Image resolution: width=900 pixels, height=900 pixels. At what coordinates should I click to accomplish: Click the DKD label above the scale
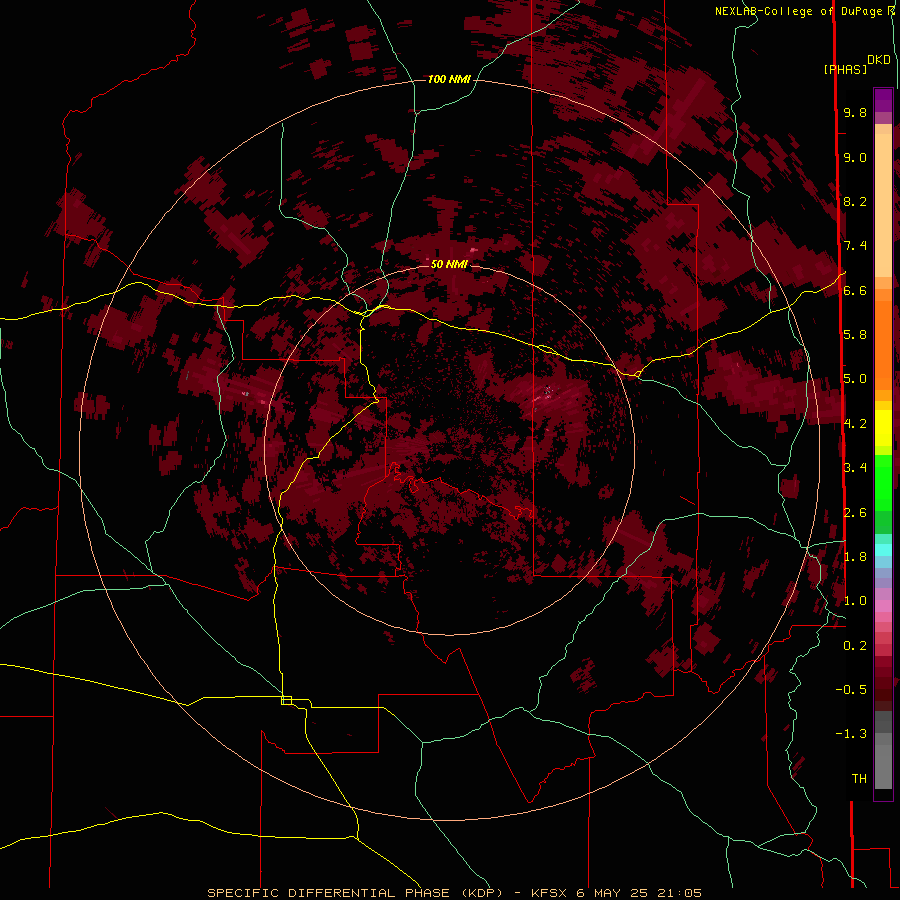[x=879, y=60]
